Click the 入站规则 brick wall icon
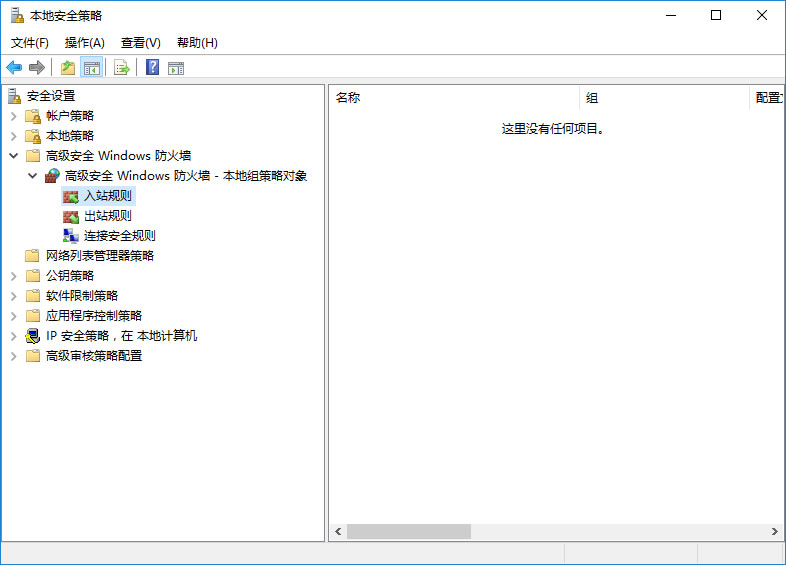Screen dimensions: 786x565 [71, 196]
